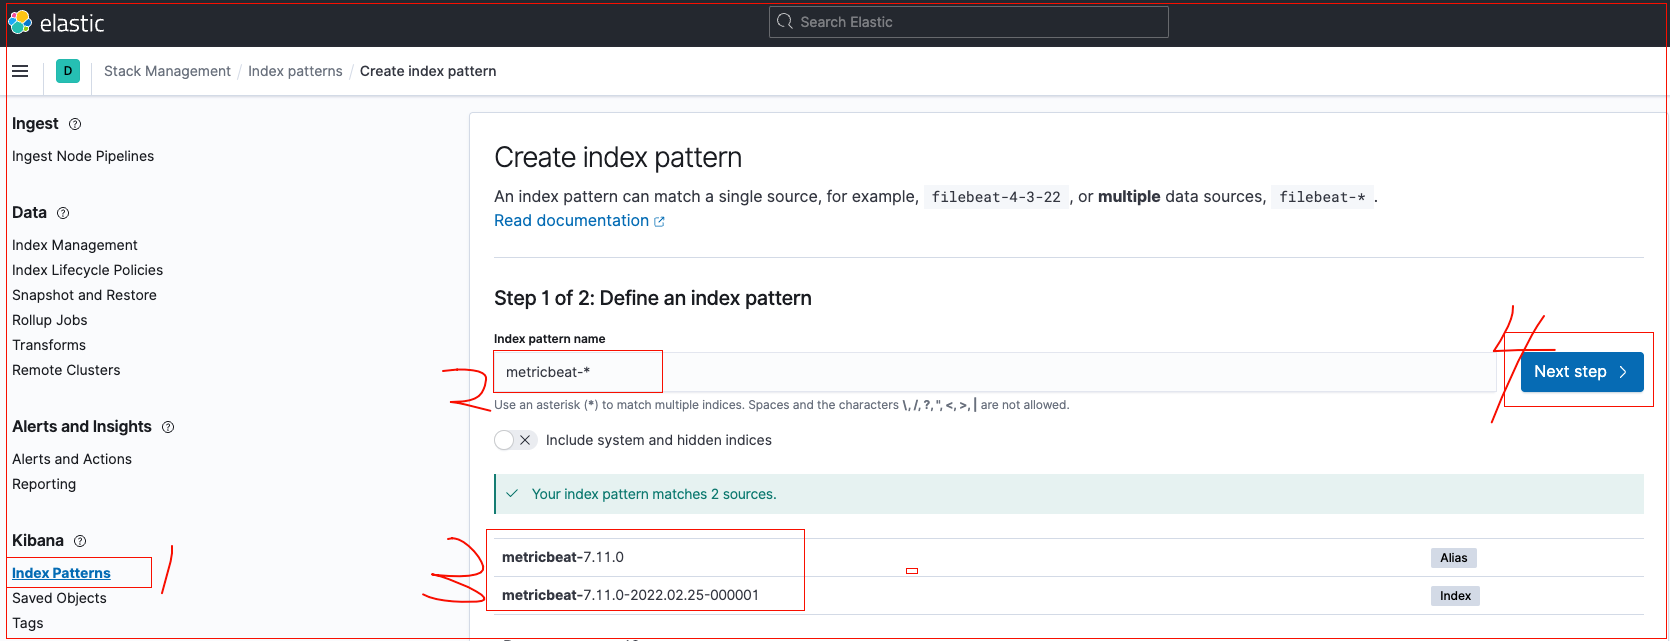Select Index Patterns in Kibana section
The height and width of the screenshot is (641, 1670).
(61, 573)
